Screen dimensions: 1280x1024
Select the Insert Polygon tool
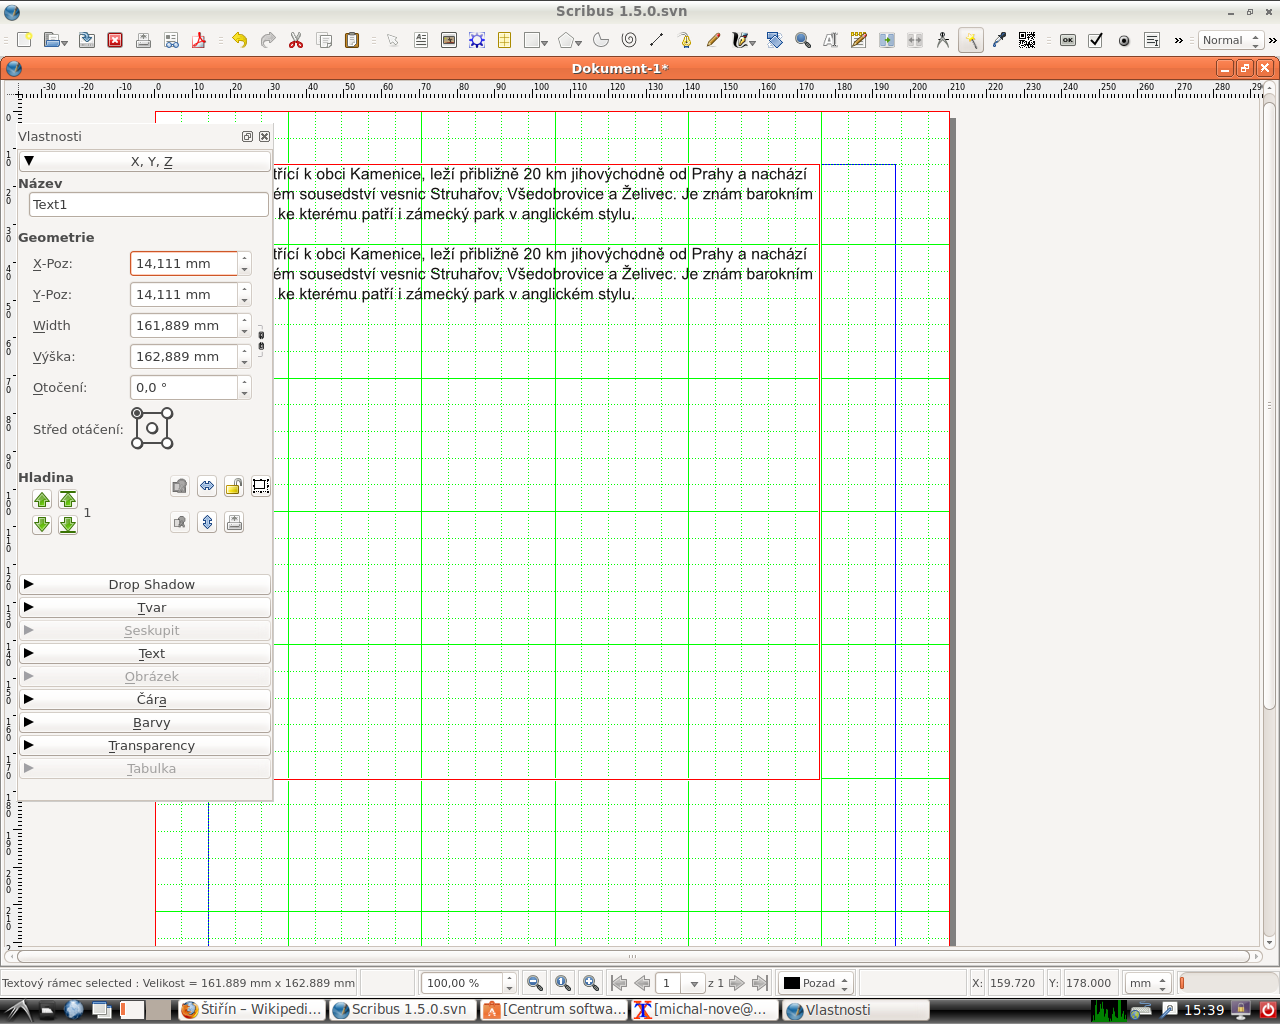coord(566,40)
